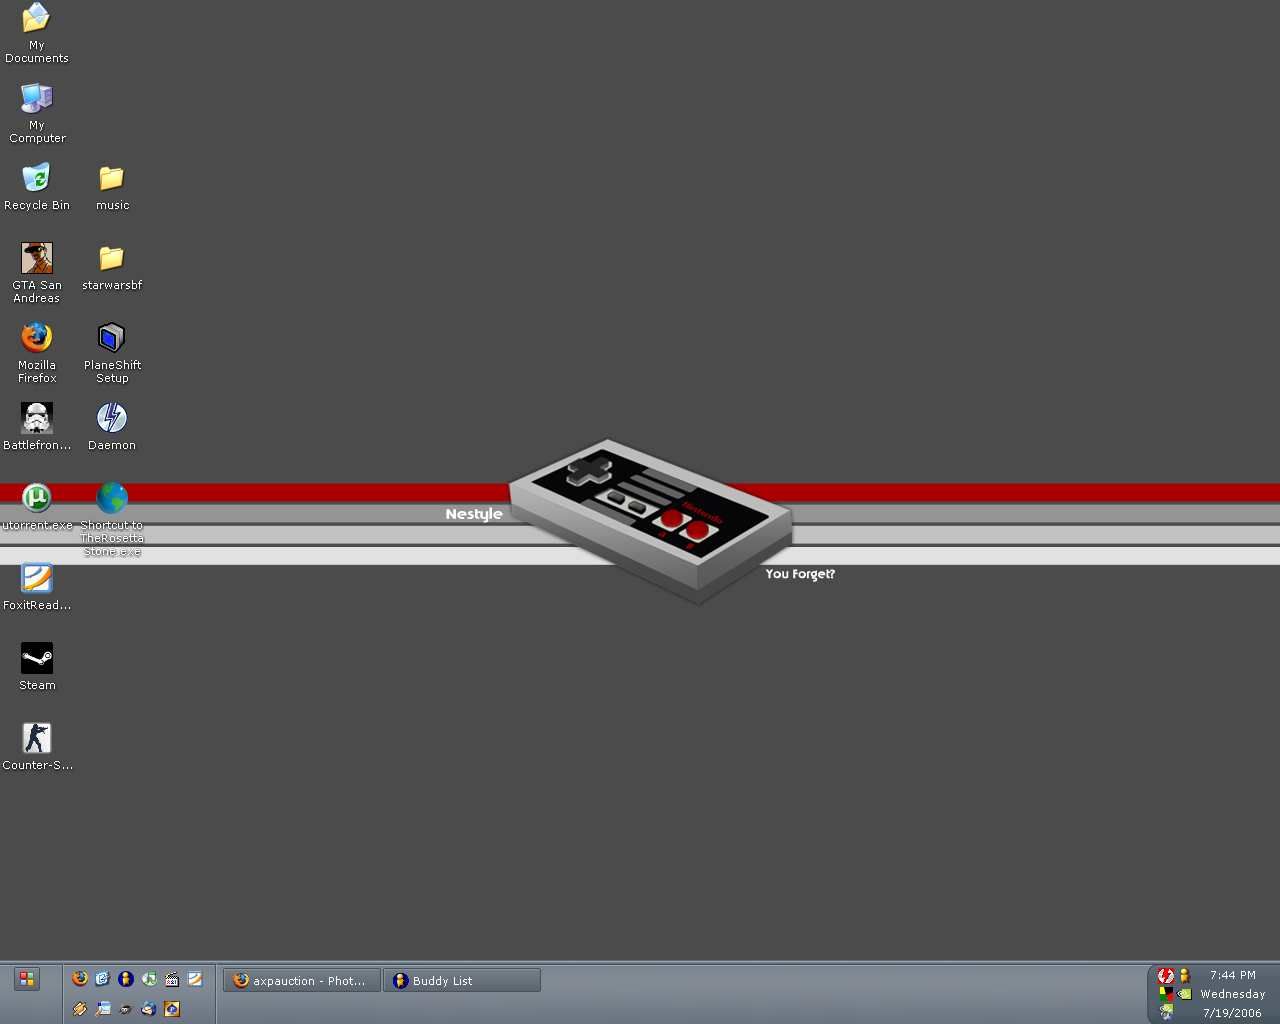Launch Thunderbird from the quick launch bar
Image resolution: width=1280 pixels, height=1024 pixels.
149,1009
